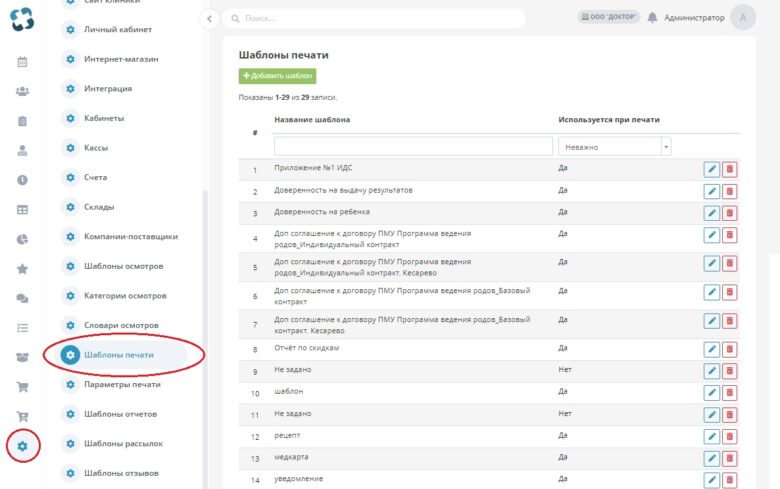Edit the 'медкарта' template
Screen dimensions: 780x489
pyautogui.click(x=712, y=458)
